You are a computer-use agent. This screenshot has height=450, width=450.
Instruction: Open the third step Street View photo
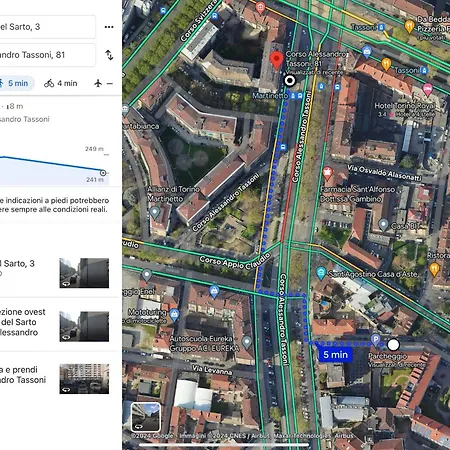84,379
